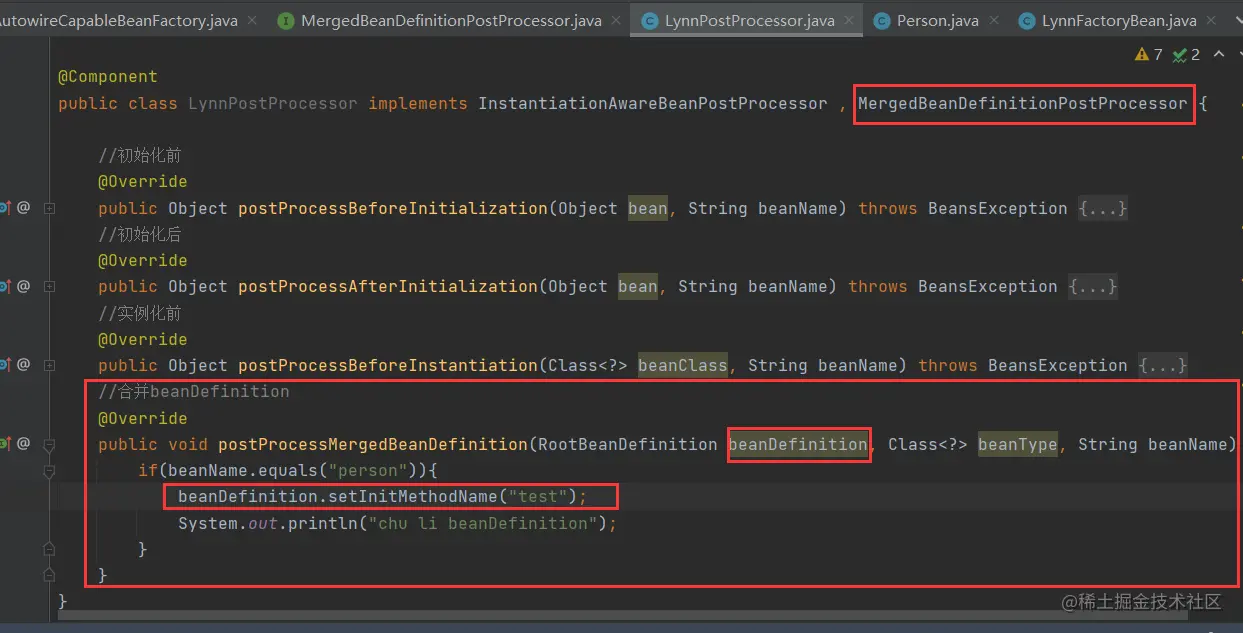Click InstantiationAwareBeanPostProcessor in the class declaration
Screen dimensions: 1243x633
[x=653, y=103]
